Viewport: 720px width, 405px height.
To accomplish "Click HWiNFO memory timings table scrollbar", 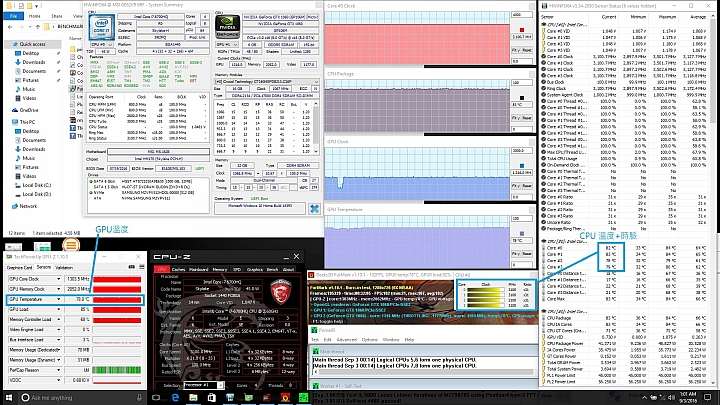I will 316,128.
